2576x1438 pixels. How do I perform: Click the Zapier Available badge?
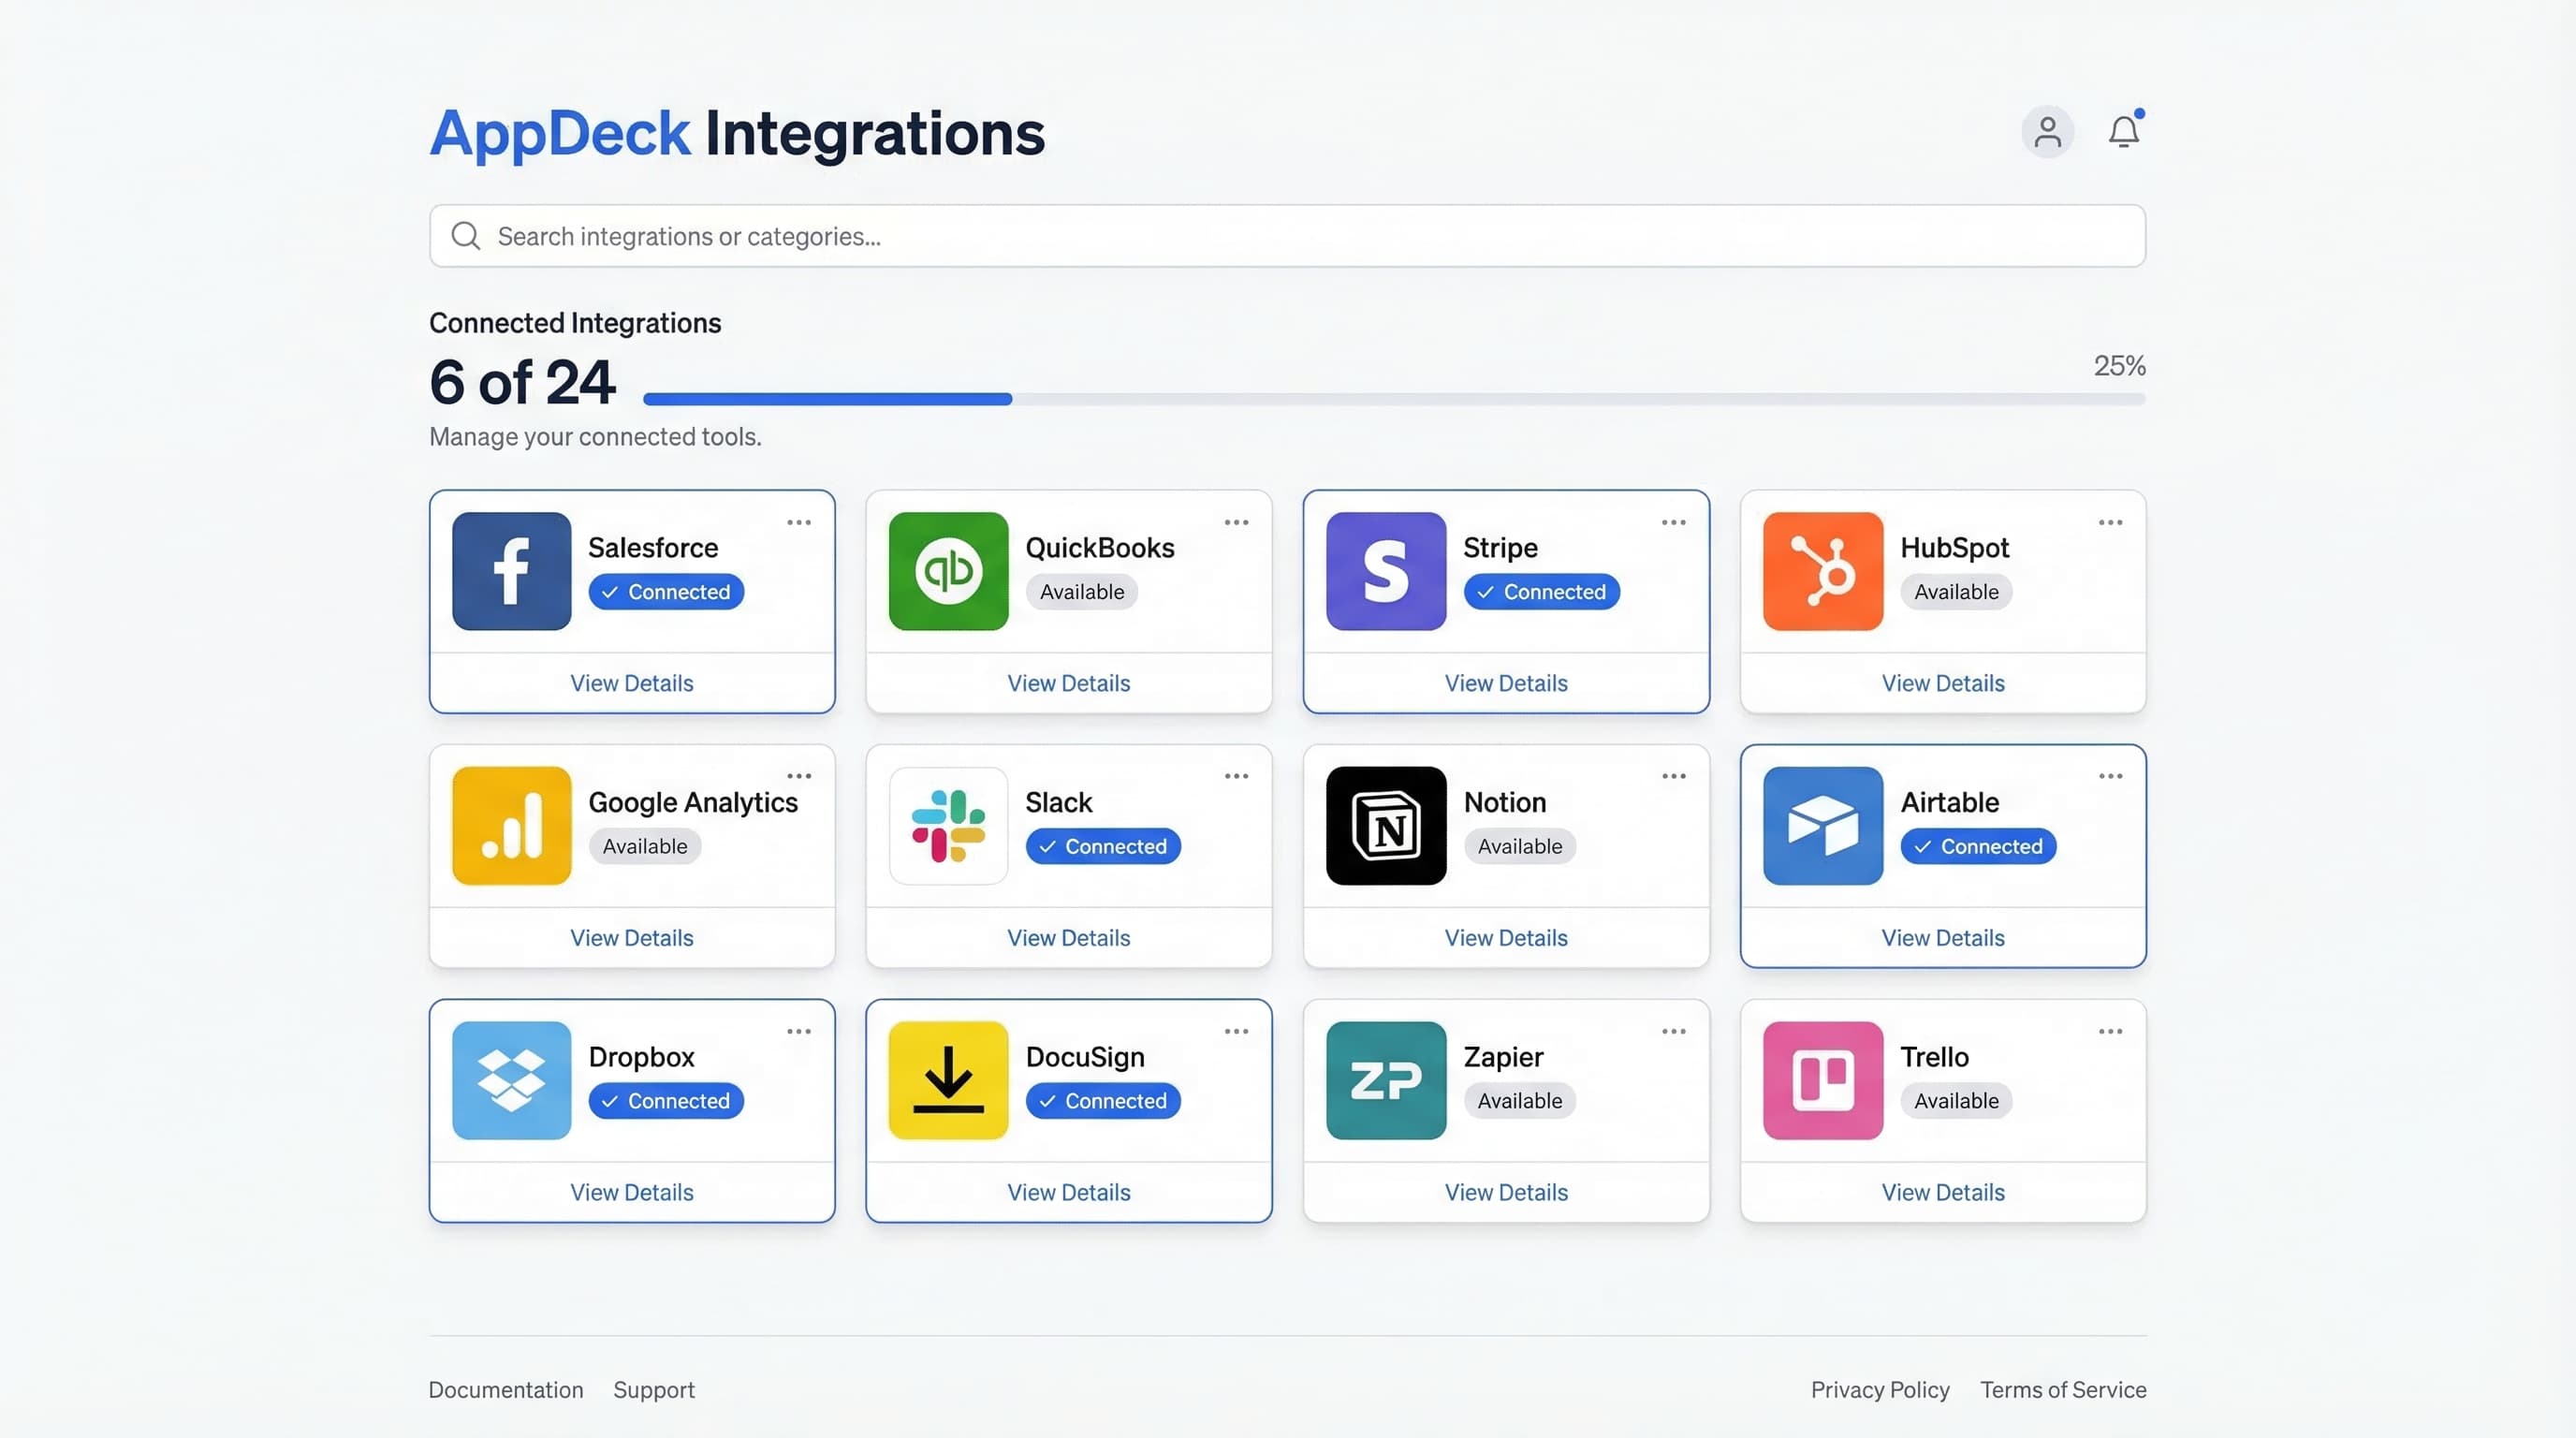click(1519, 1101)
